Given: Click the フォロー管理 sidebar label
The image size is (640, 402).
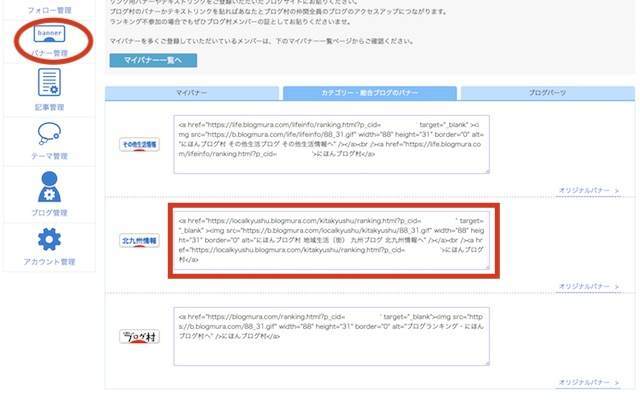Looking at the screenshot, I should 49,10.
